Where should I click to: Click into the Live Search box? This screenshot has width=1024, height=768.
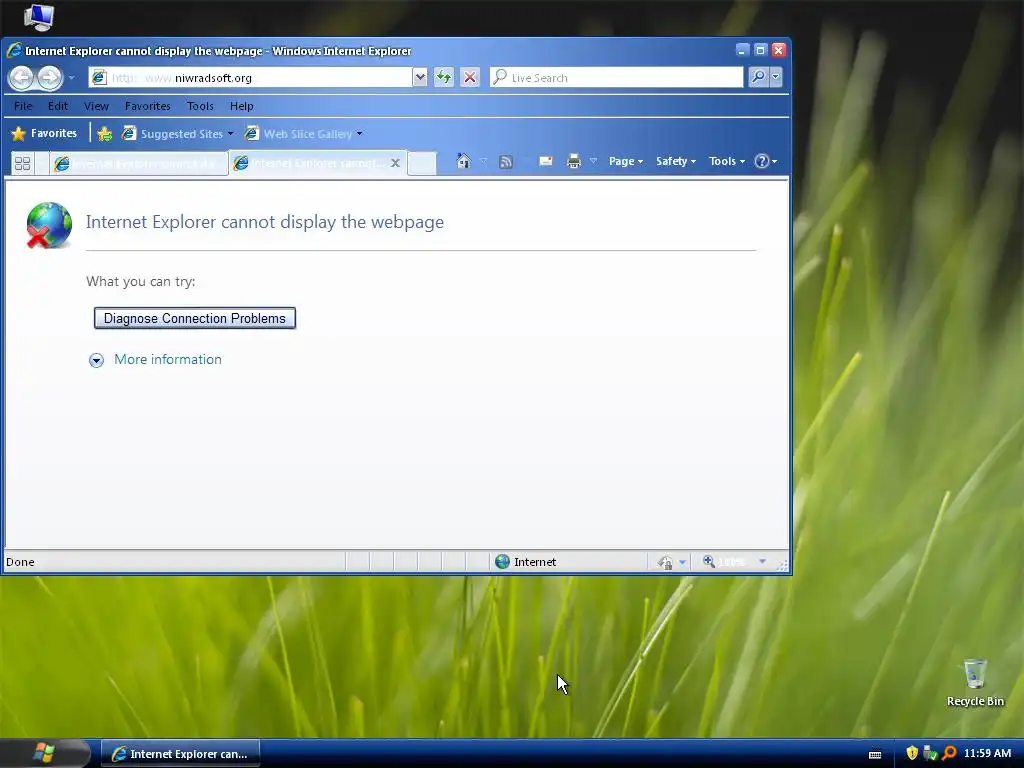(x=616, y=78)
